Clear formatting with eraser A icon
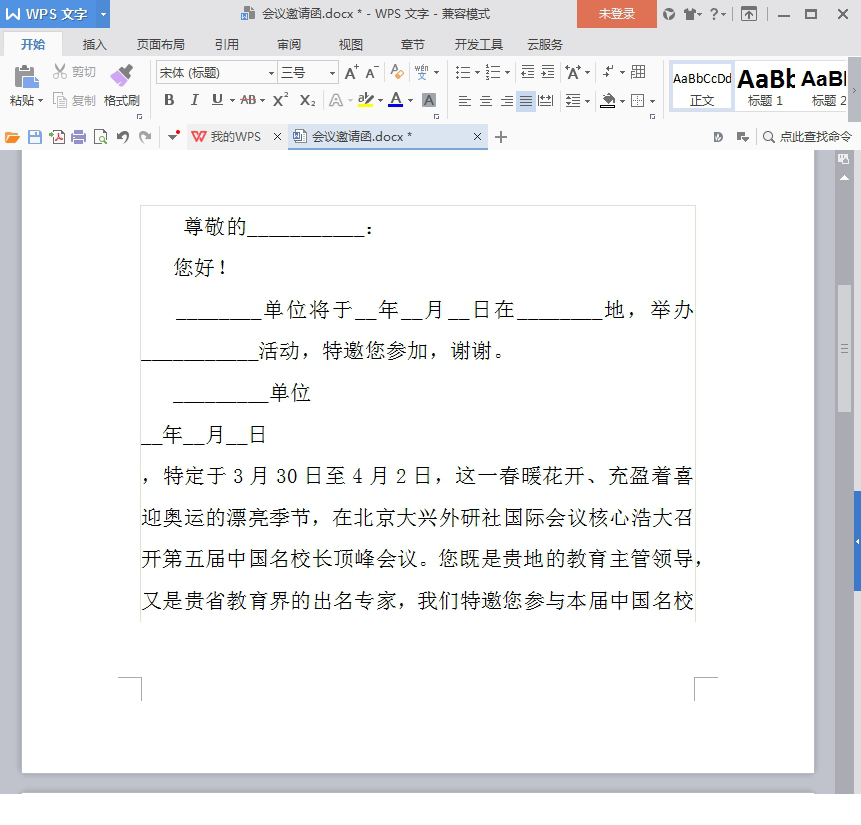Screen dimensions: 861x825 [396, 72]
